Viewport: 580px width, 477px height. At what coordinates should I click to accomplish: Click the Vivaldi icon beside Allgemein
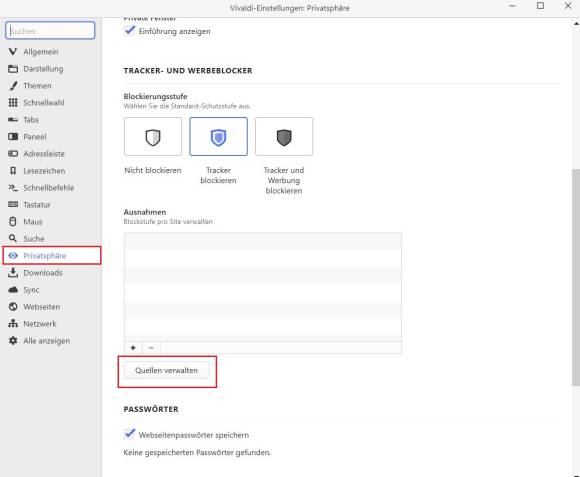point(13,51)
